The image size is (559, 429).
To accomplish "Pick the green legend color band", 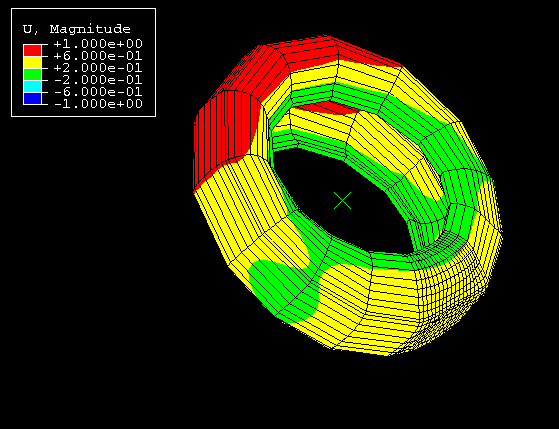I will pyautogui.click(x=32, y=74).
